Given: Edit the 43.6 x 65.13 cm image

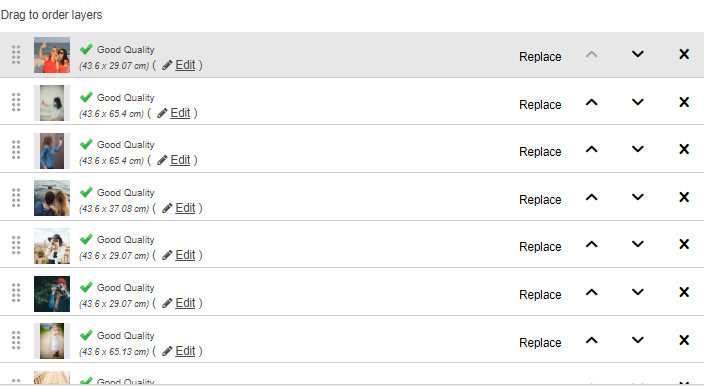Looking at the screenshot, I should tap(185, 351).
